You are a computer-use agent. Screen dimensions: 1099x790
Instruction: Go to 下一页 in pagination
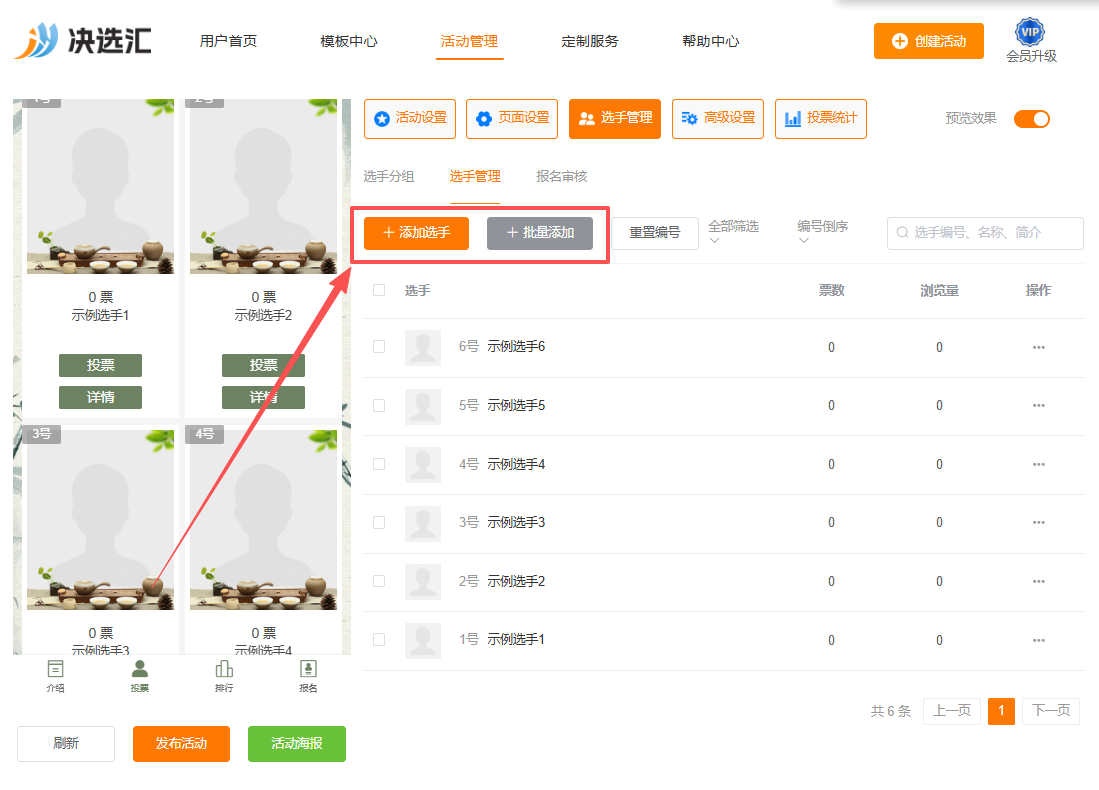(x=1051, y=711)
